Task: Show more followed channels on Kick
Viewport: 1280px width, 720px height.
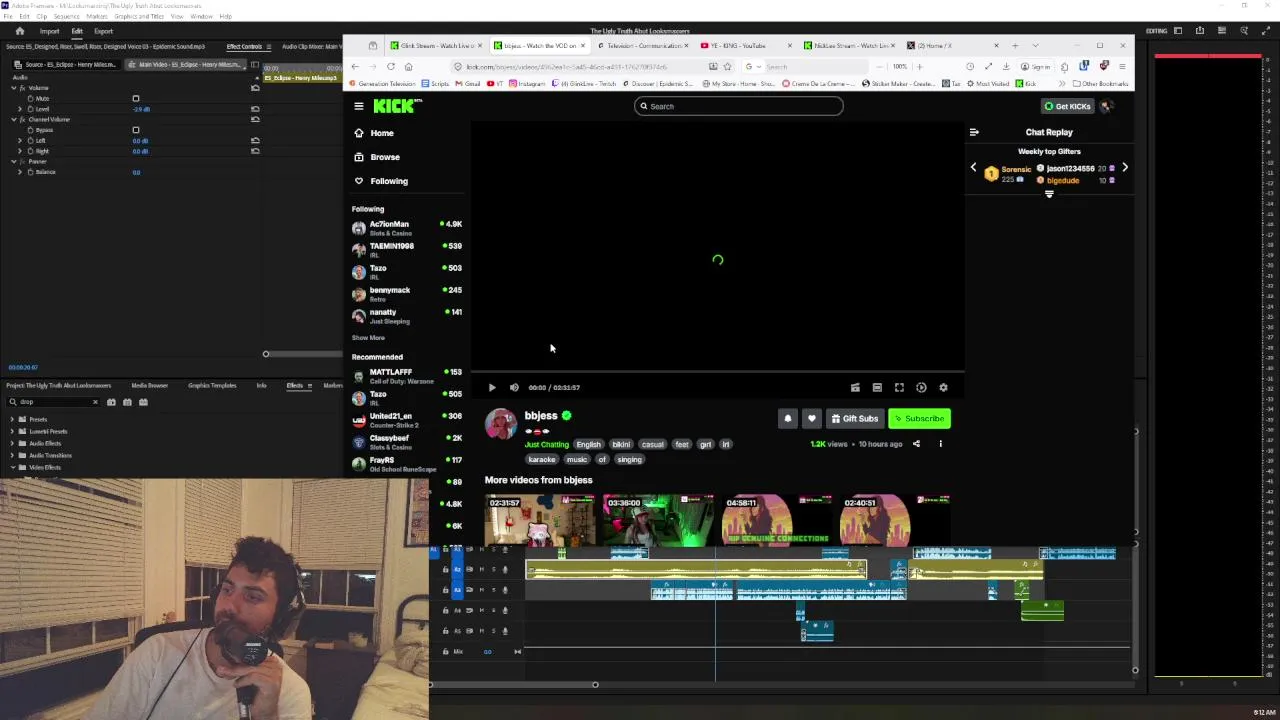Action: pyautogui.click(x=368, y=338)
